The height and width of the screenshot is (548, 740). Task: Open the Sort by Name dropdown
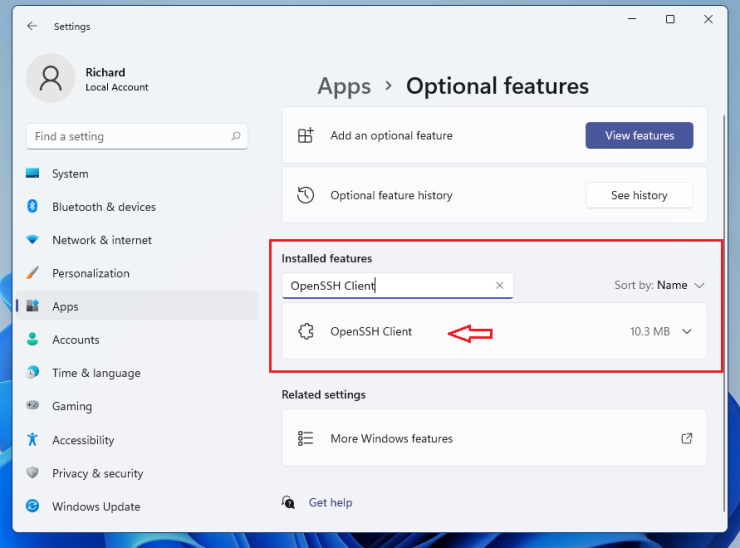660,285
